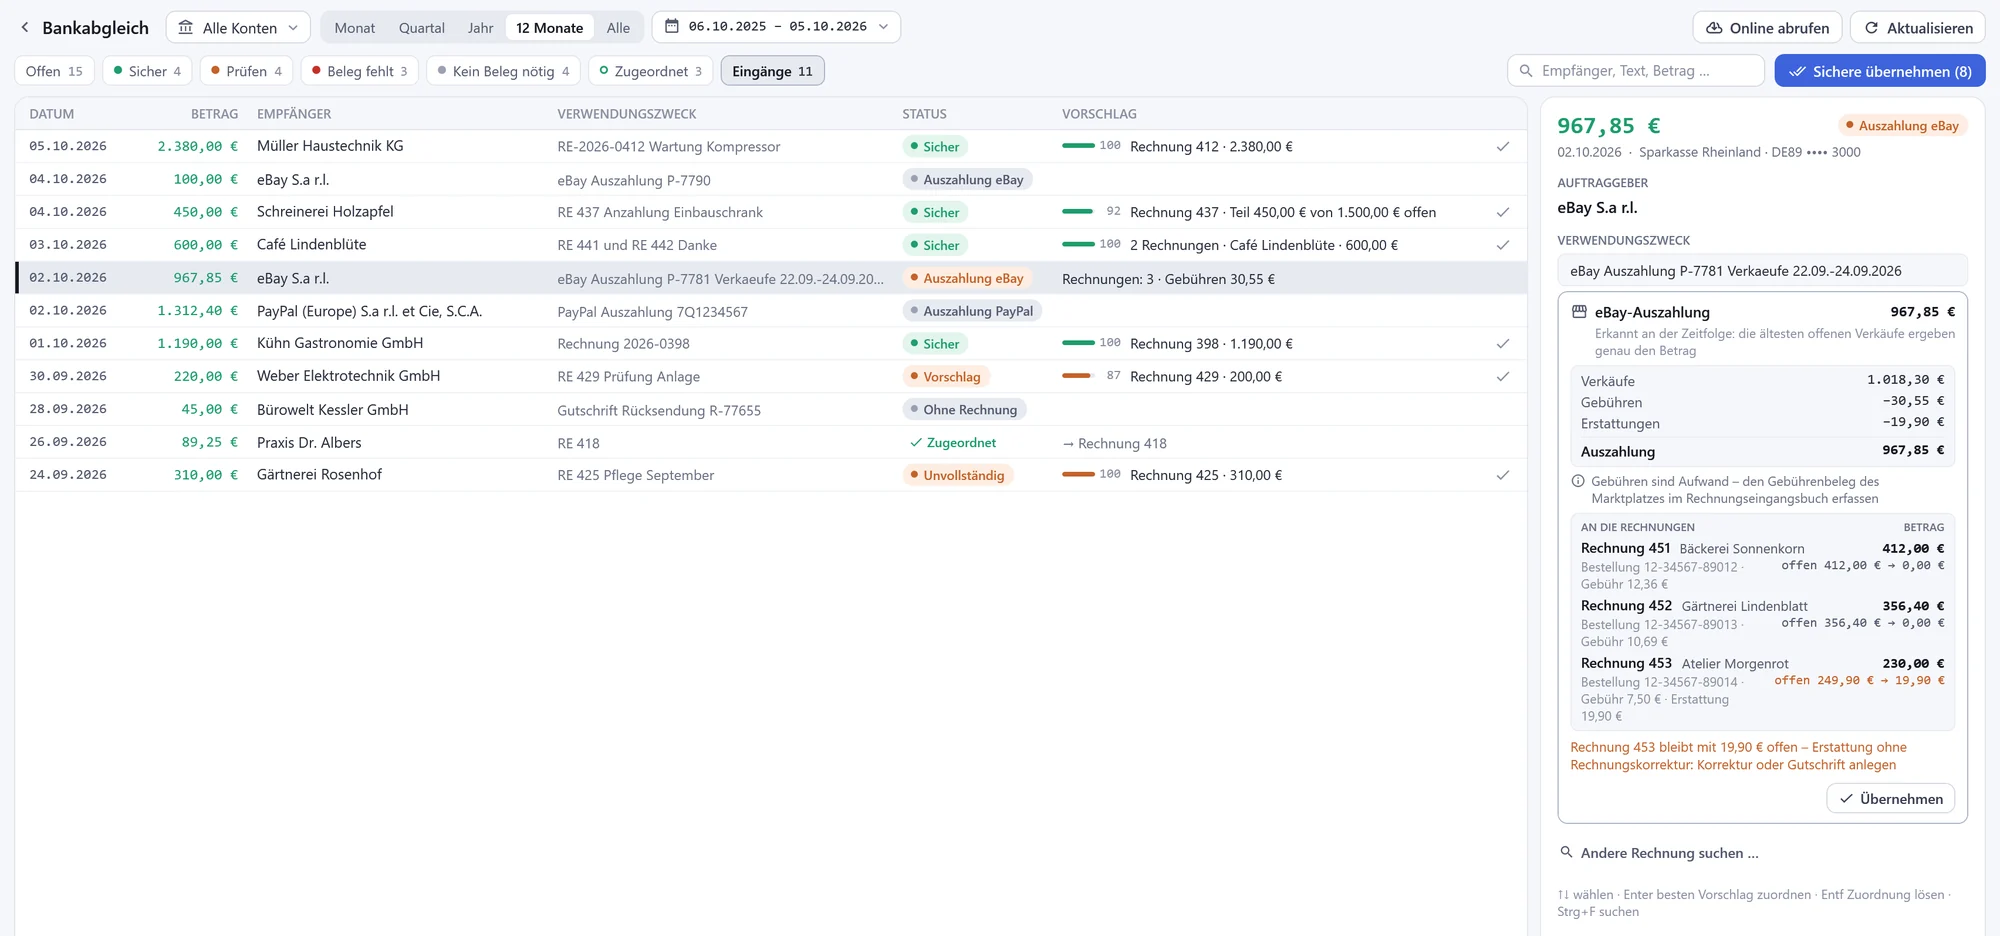Open the Alle Konten account dropdown
Image resolution: width=2000 pixels, height=936 pixels.
238,28
